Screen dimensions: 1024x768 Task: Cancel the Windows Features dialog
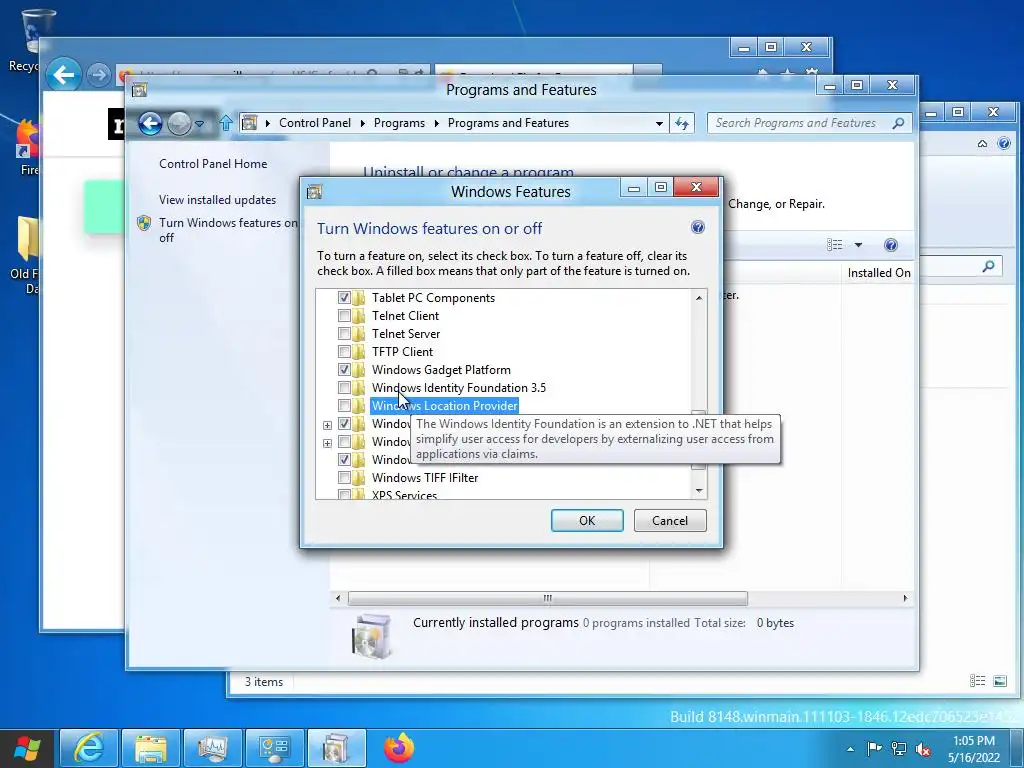669,520
